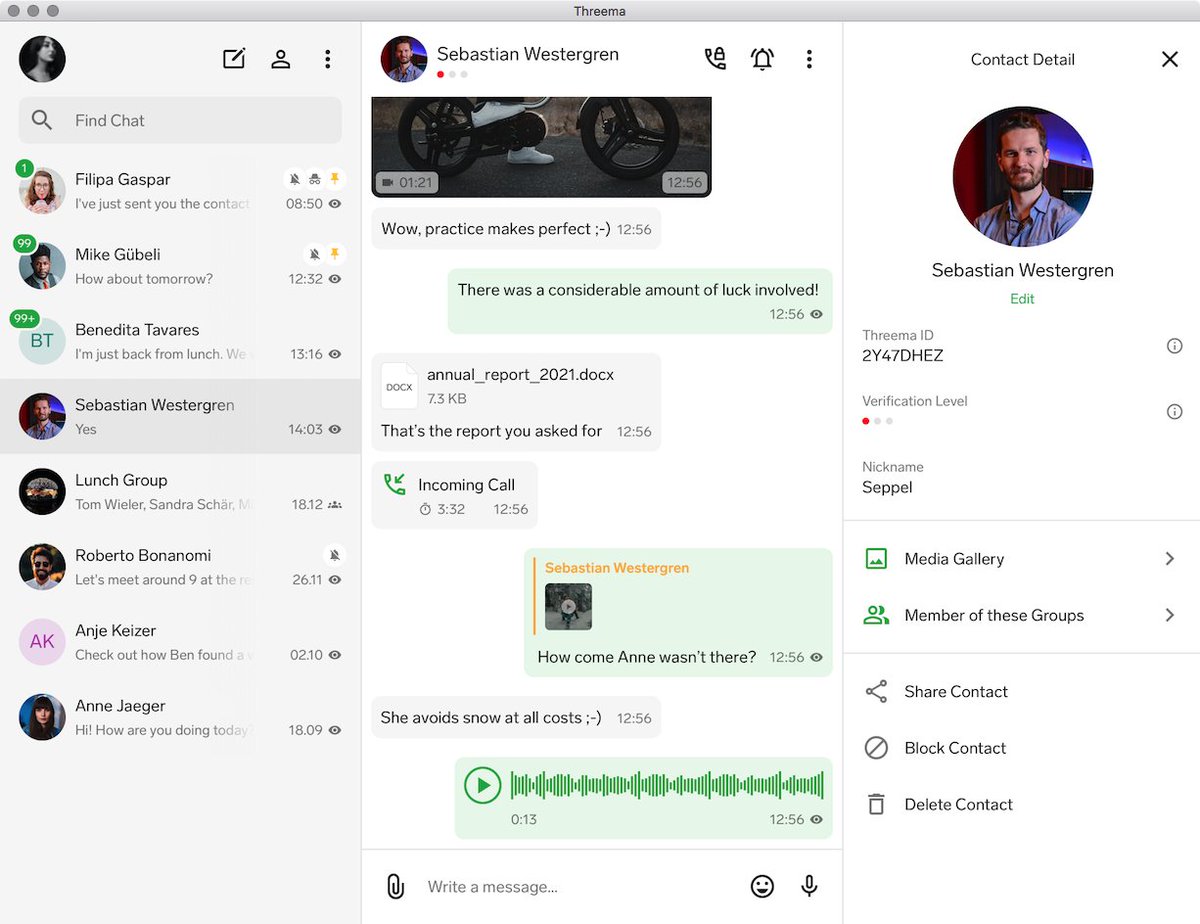
Task: Click the compose new message icon
Action: pyautogui.click(x=234, y=59)
